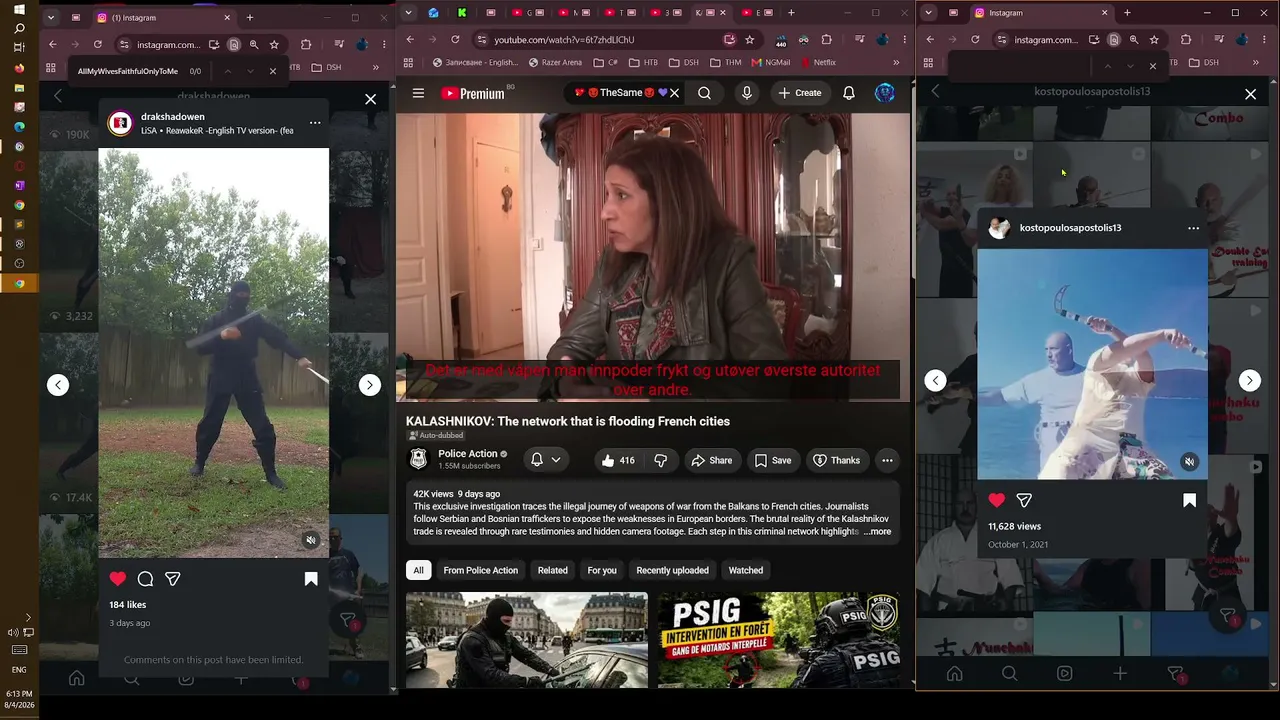The width and height of the screenshot is (1280, 720).
Task: Go to previous post in kostopoulosapostolis13 viewer
Action: click(x=935, y=380)
